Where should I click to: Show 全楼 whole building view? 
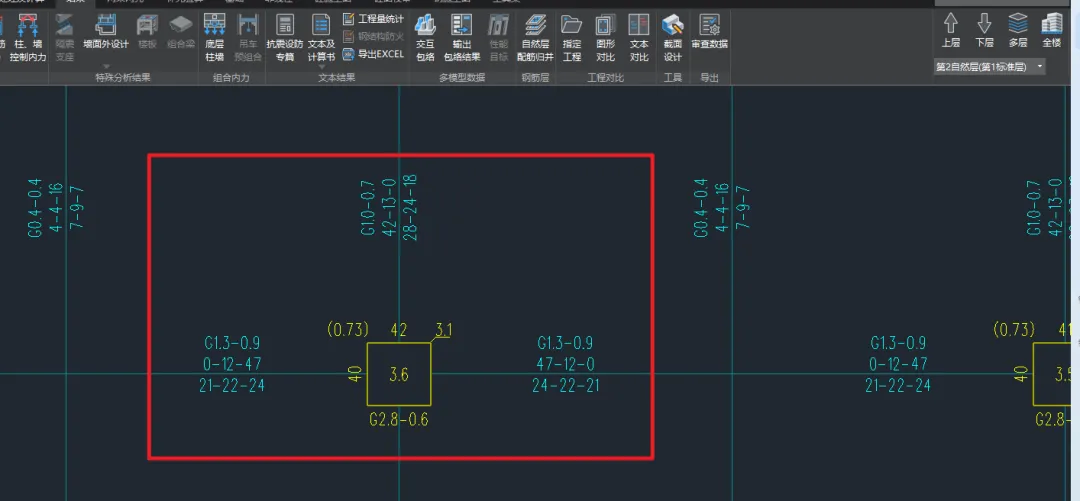1052,31
